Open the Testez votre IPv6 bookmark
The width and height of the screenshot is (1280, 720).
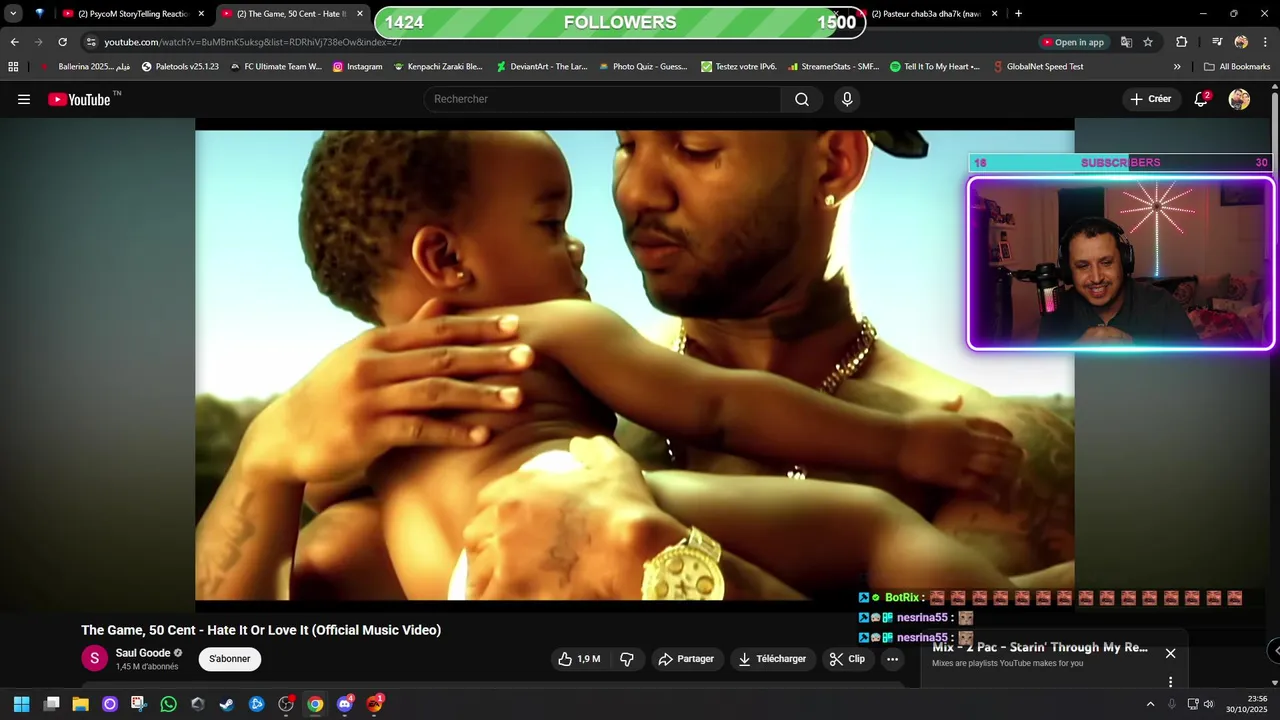click(x=738, y=67)
